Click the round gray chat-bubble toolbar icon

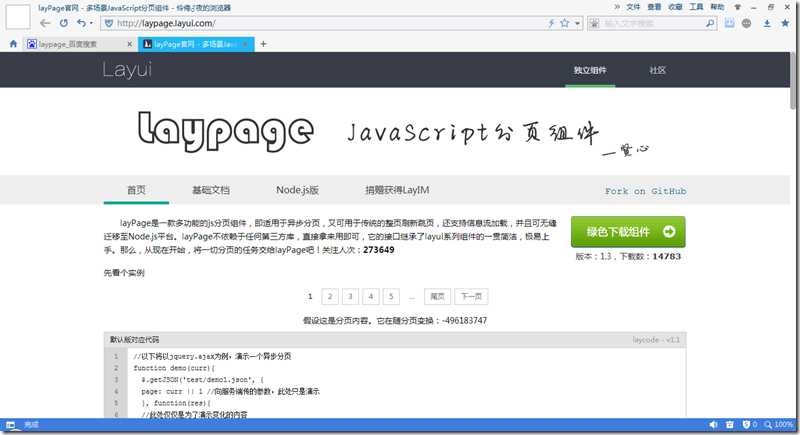point(746,23)
